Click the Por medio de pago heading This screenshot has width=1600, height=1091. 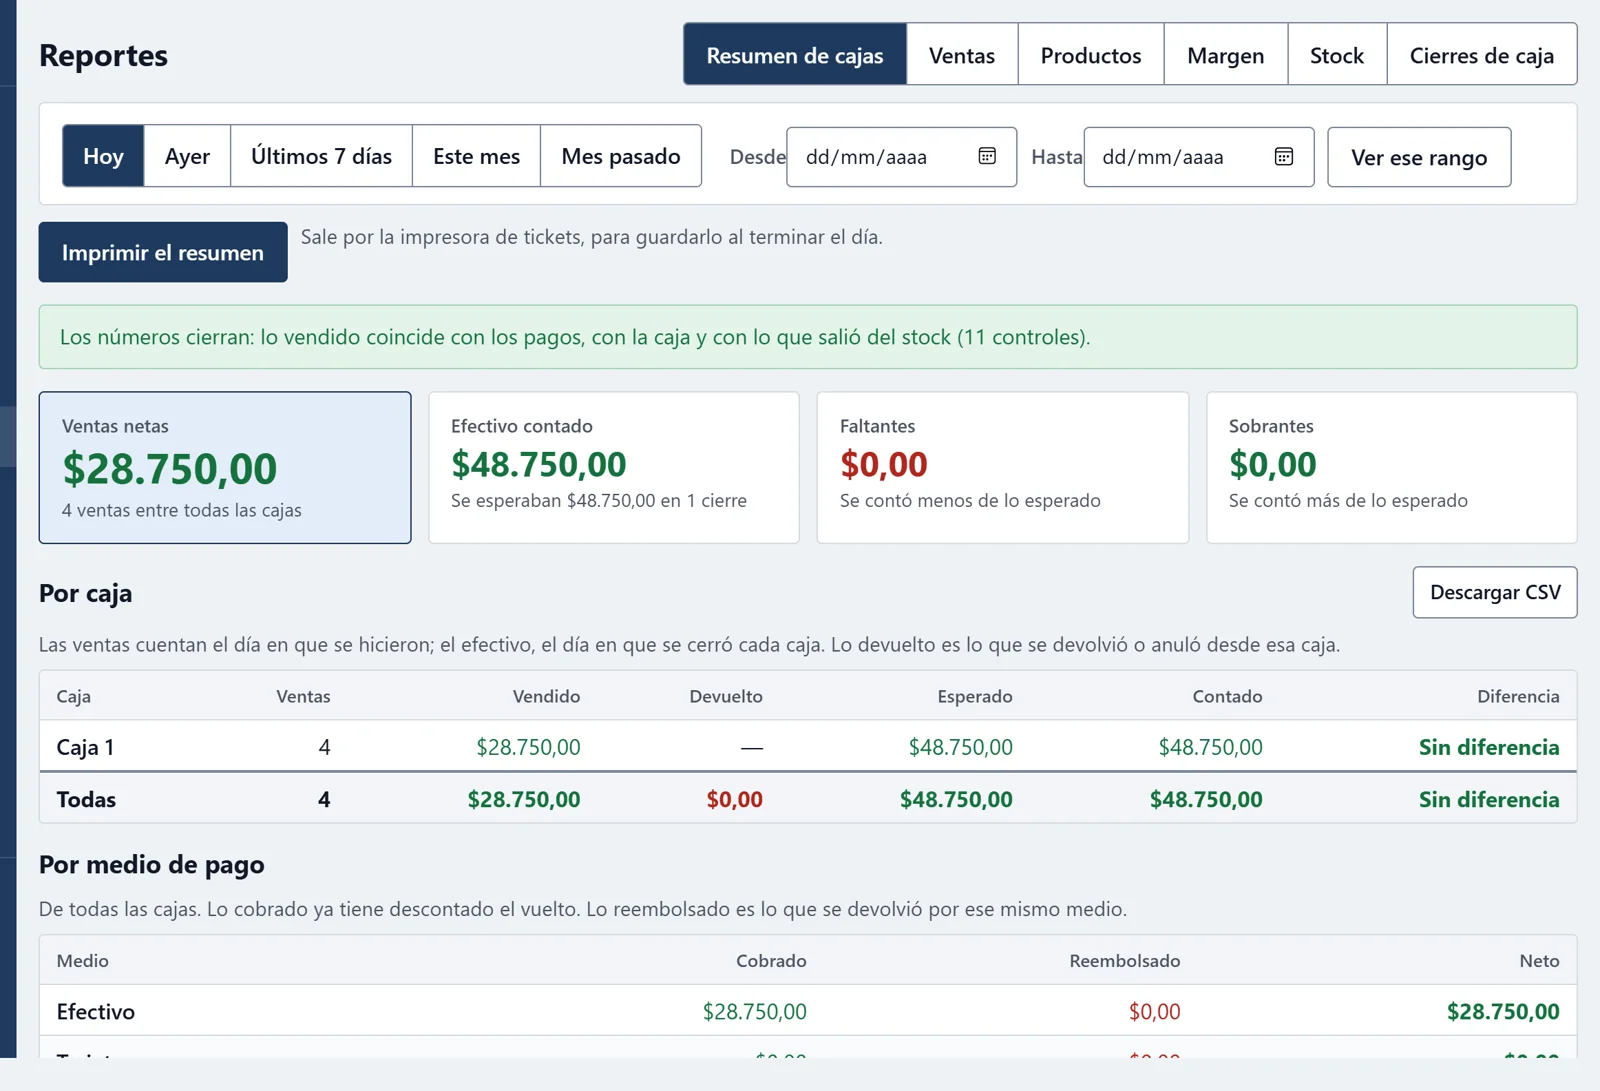pos(152,864)
